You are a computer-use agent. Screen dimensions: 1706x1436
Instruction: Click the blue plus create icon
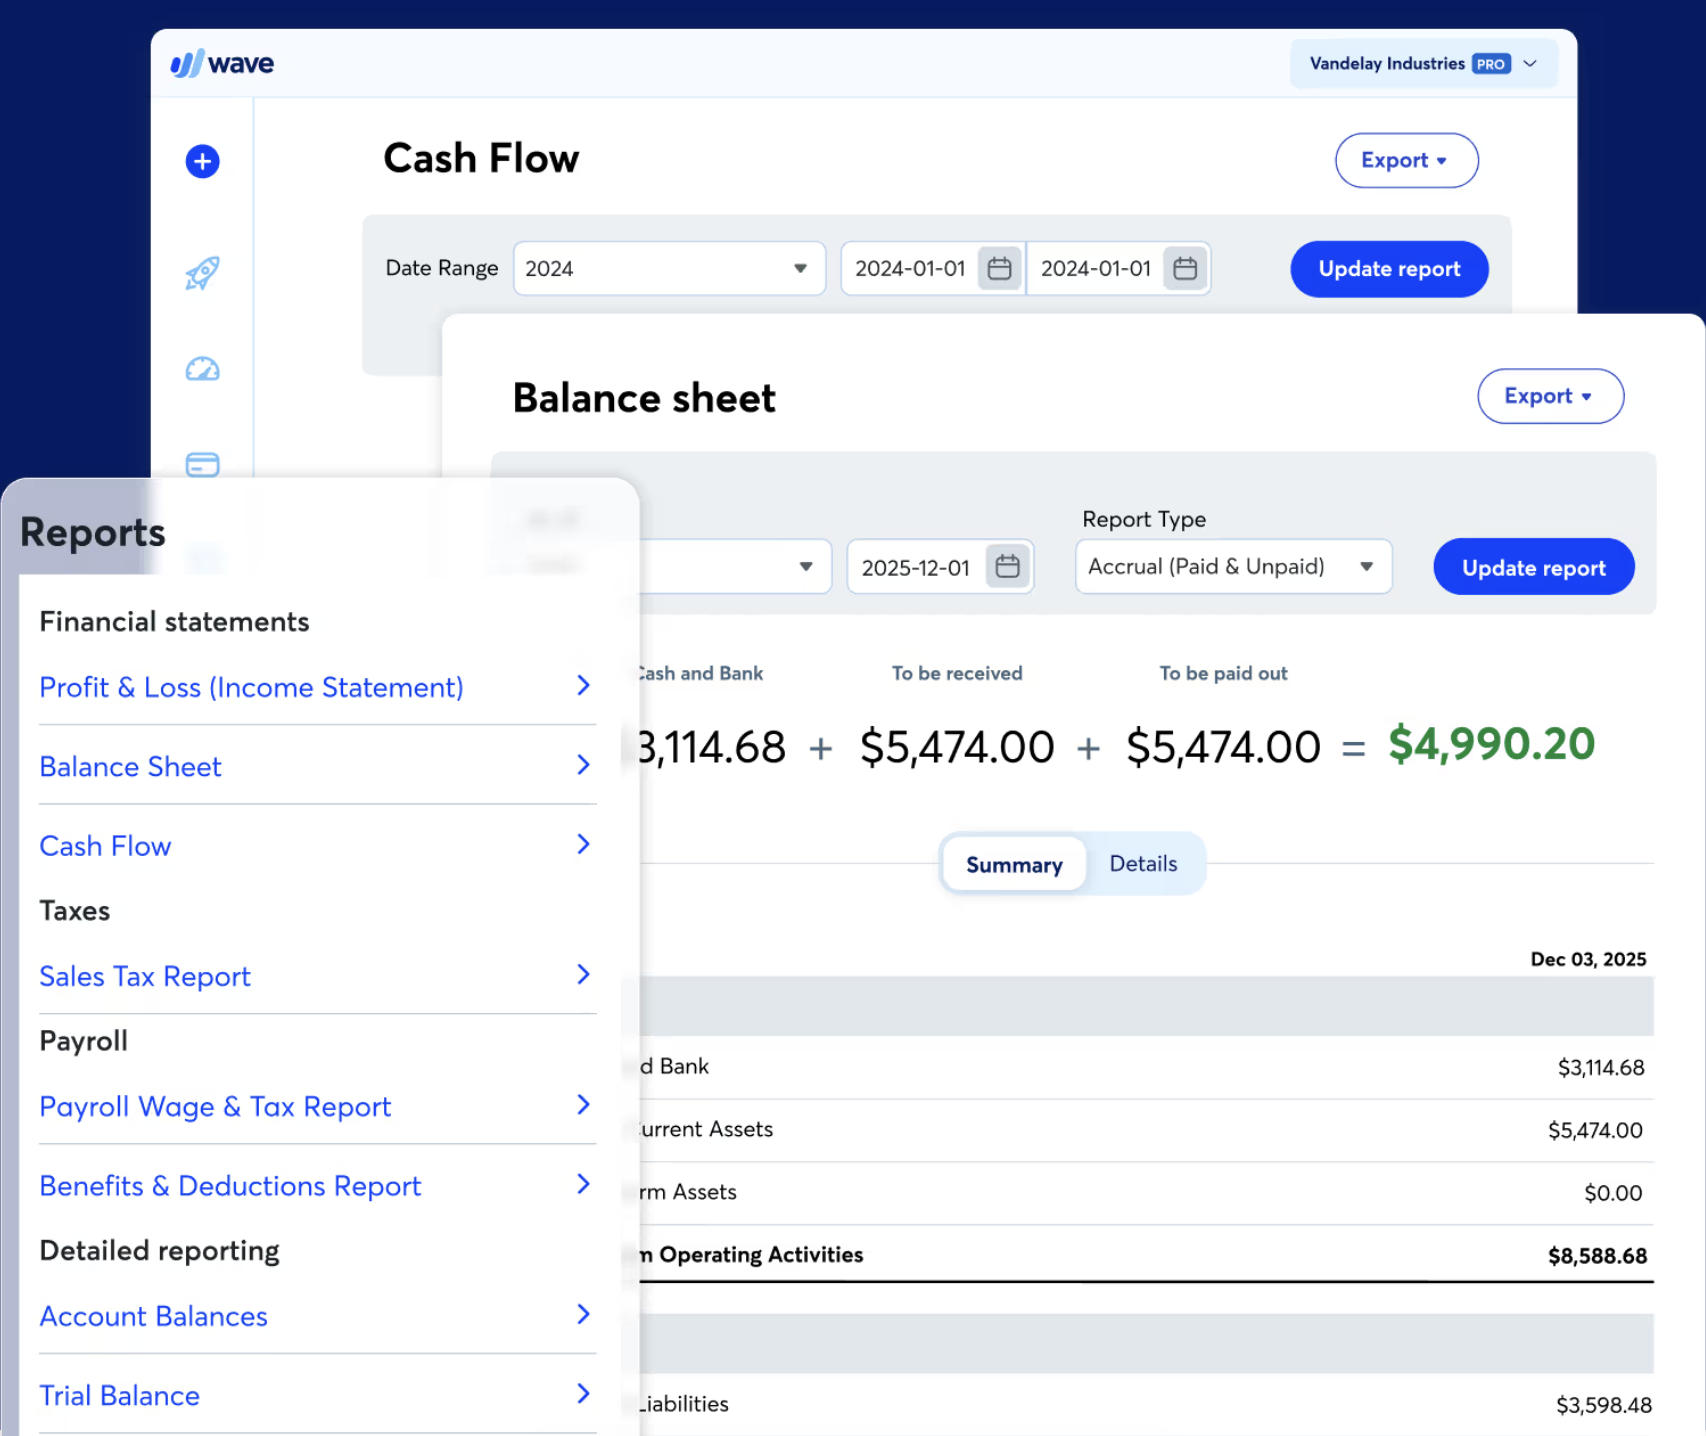click(202, 161)
